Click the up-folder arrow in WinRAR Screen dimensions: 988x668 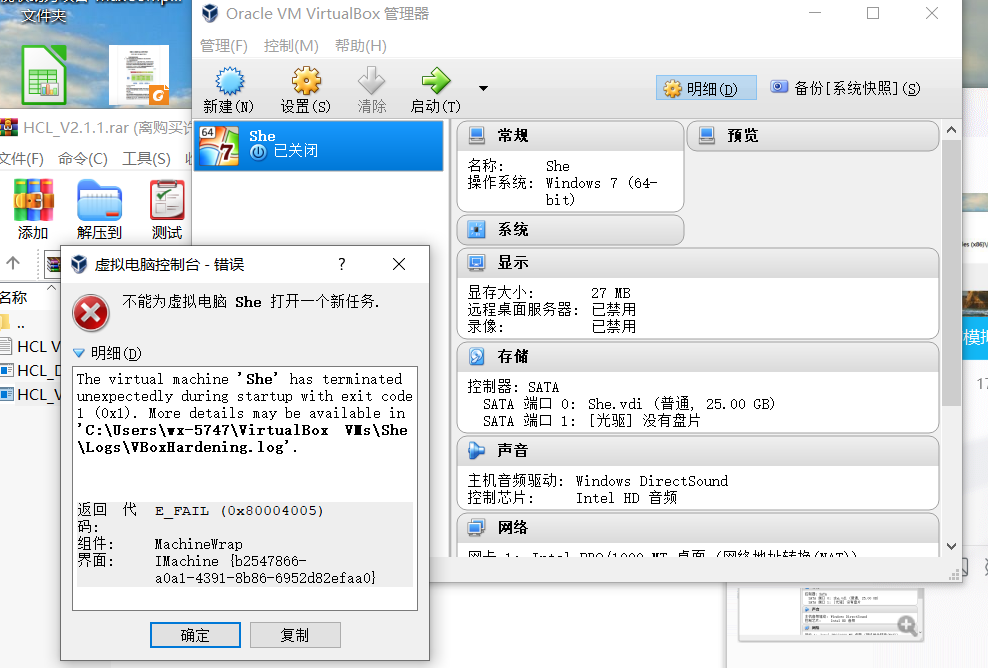click(13, 263)
